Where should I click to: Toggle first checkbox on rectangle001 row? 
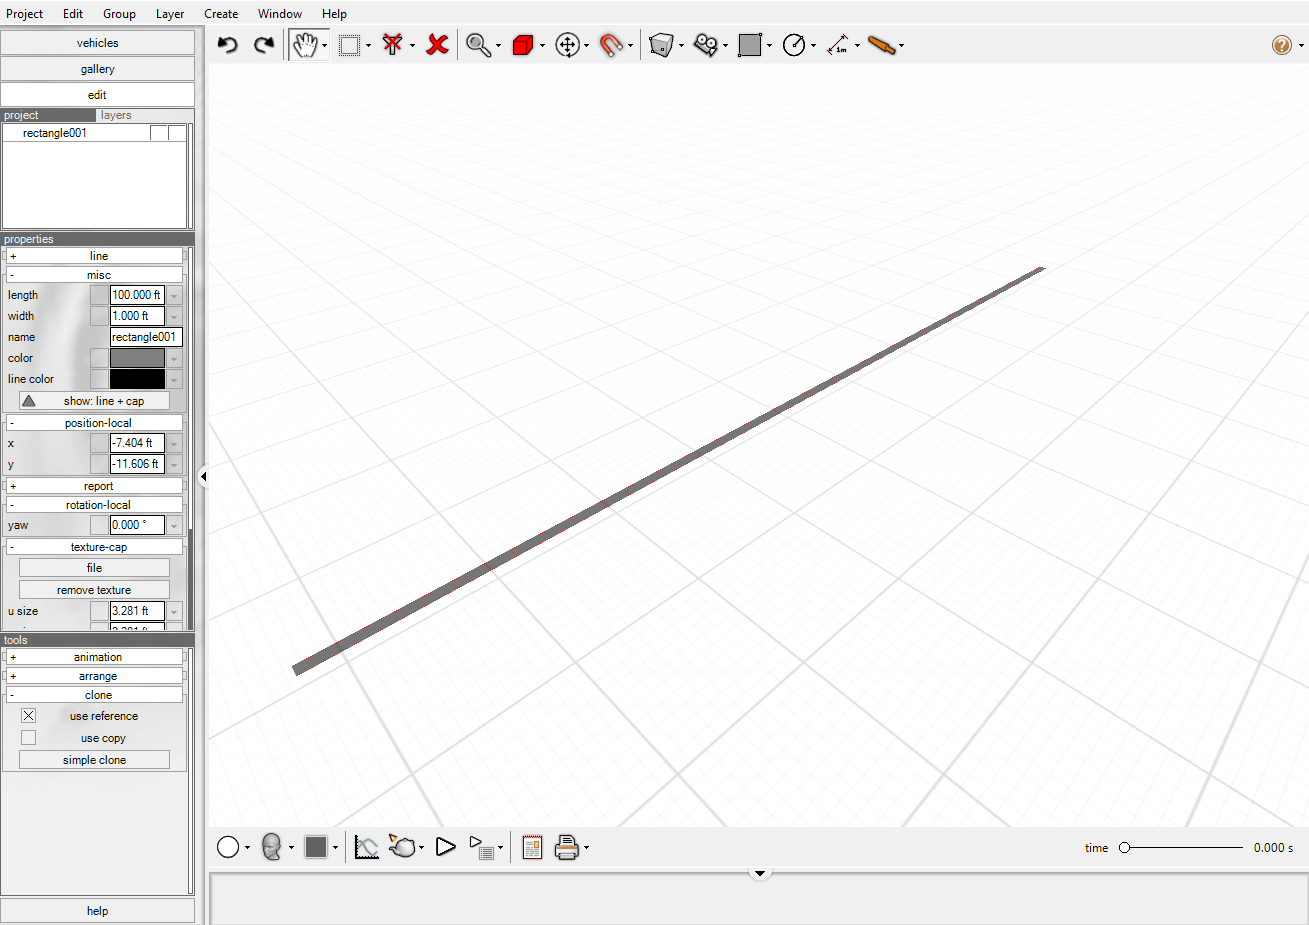(x=158, y=133)
